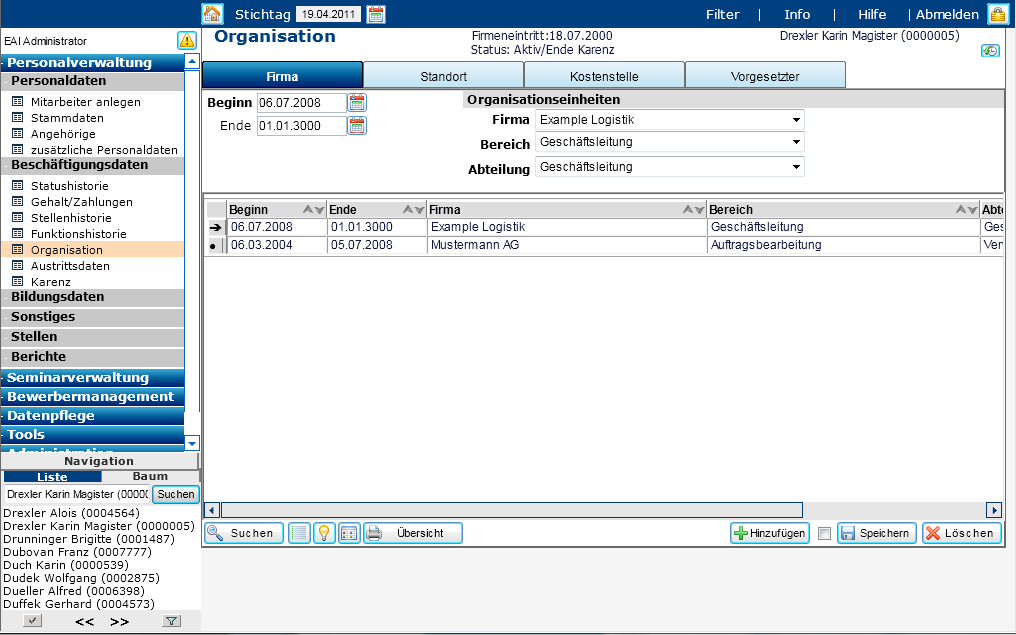Click the sidebar scroll up arrow

192,62
